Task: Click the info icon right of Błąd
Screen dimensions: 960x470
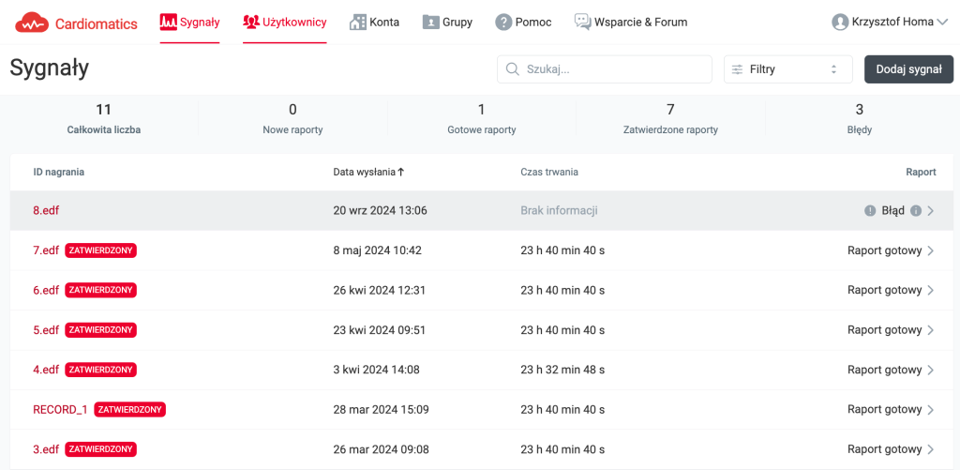Action: (x=915, y=211)
